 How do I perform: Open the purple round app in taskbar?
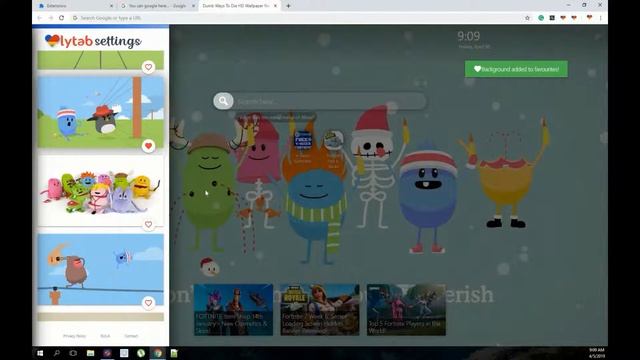pos(107,353)
